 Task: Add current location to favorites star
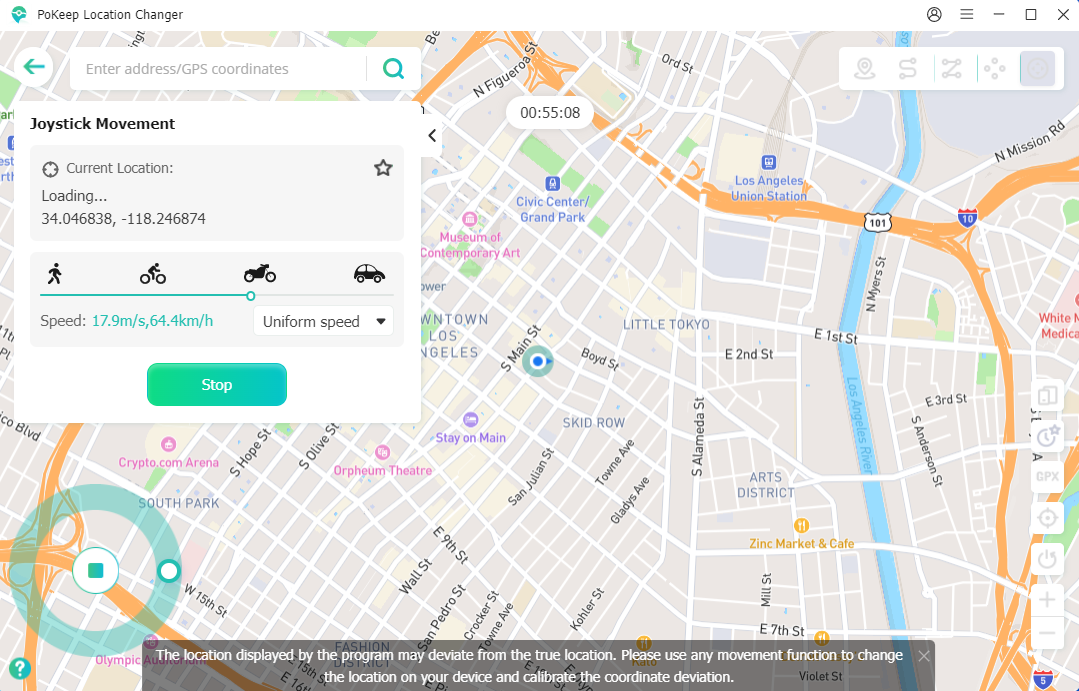coord(383,168)
